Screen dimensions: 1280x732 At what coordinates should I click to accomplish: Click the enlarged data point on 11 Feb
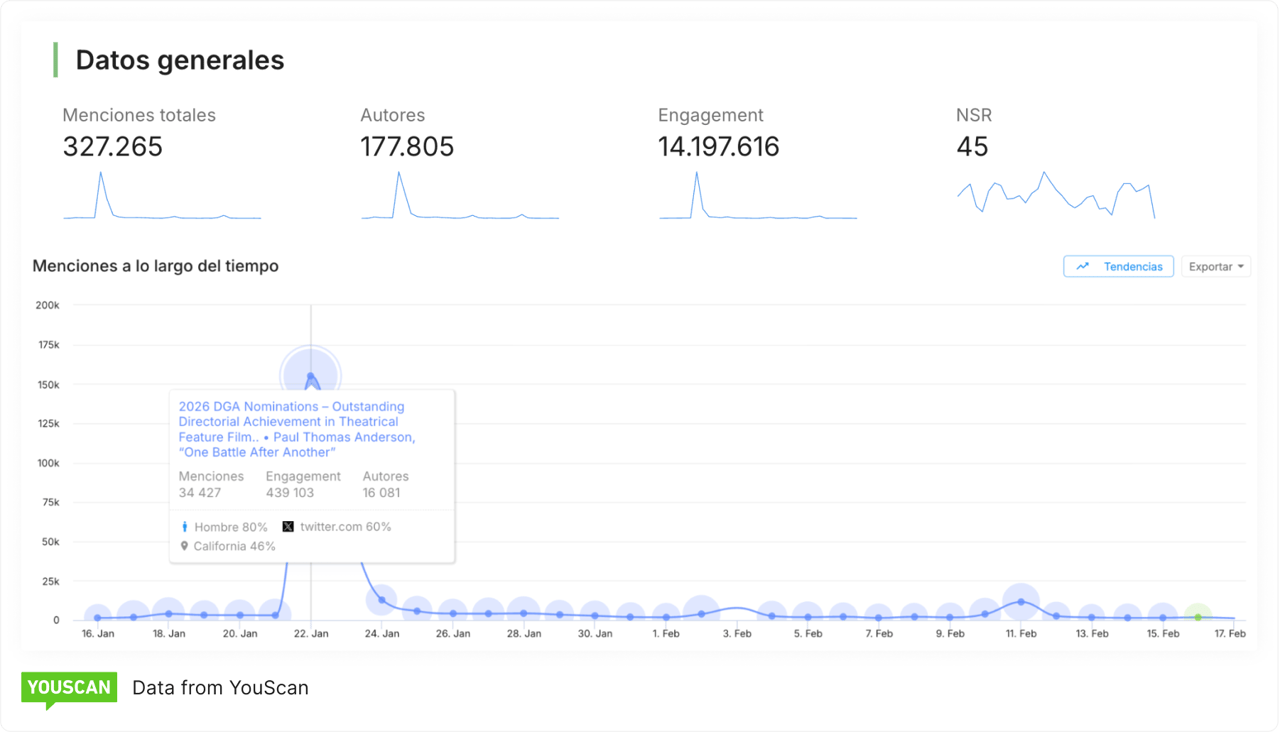coord(1020,603)
